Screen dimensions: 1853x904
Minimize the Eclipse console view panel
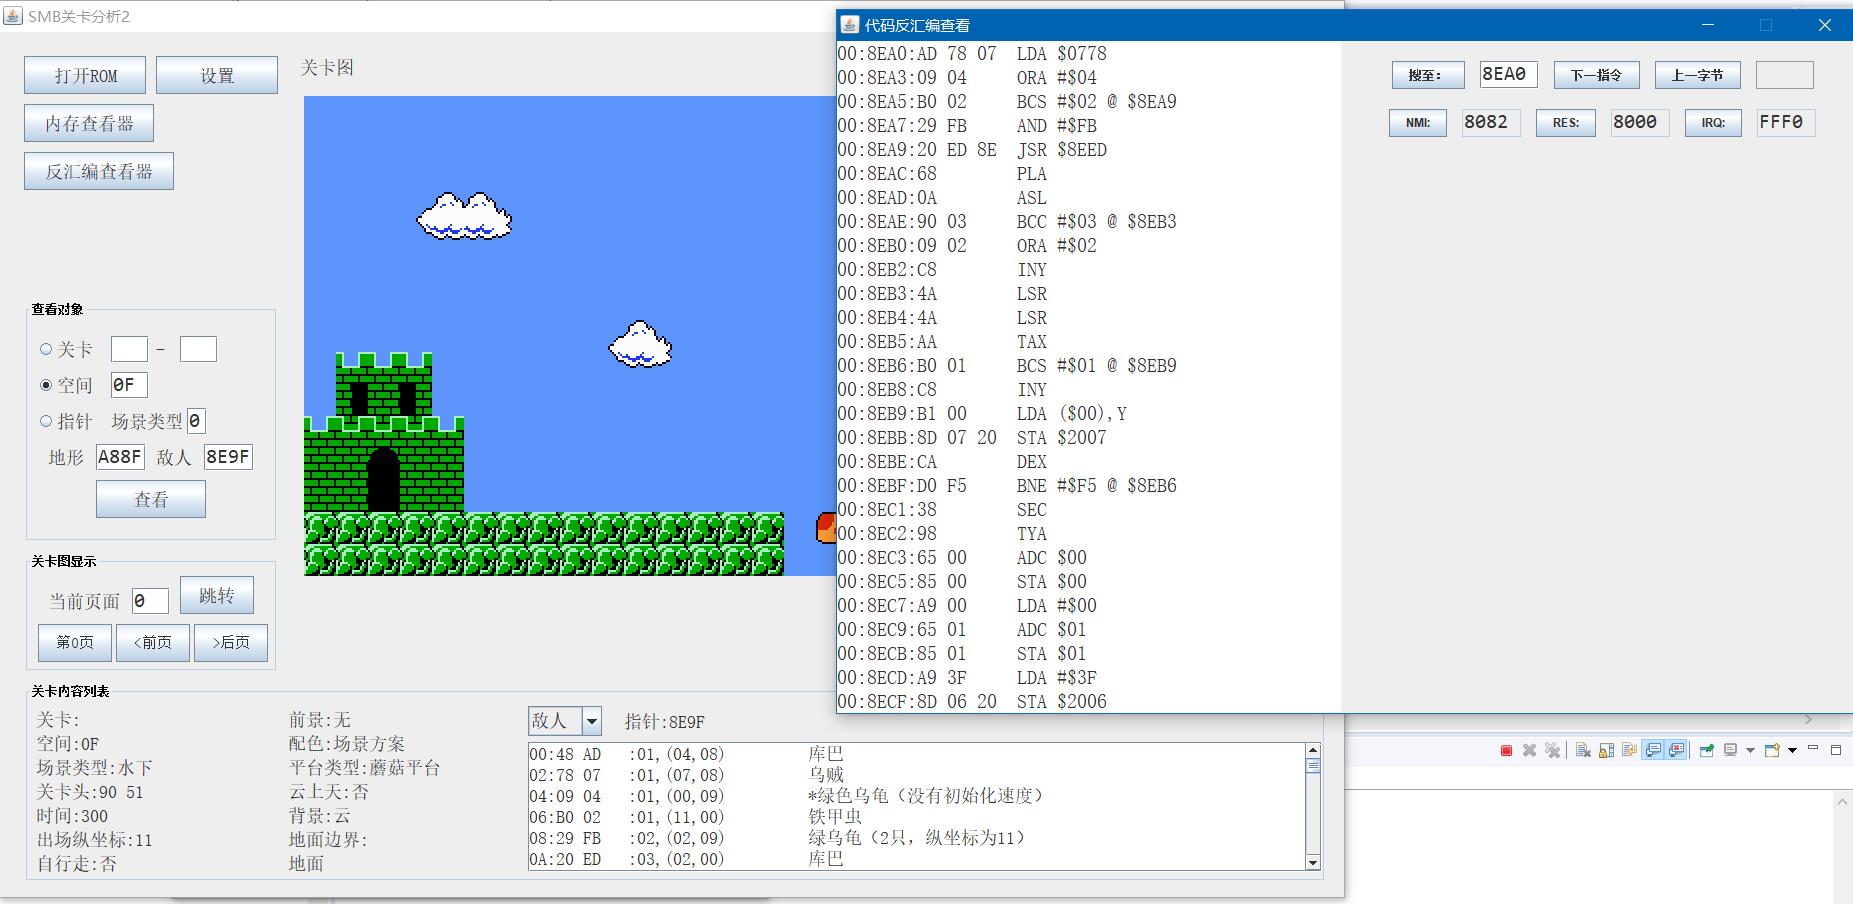1813,748
